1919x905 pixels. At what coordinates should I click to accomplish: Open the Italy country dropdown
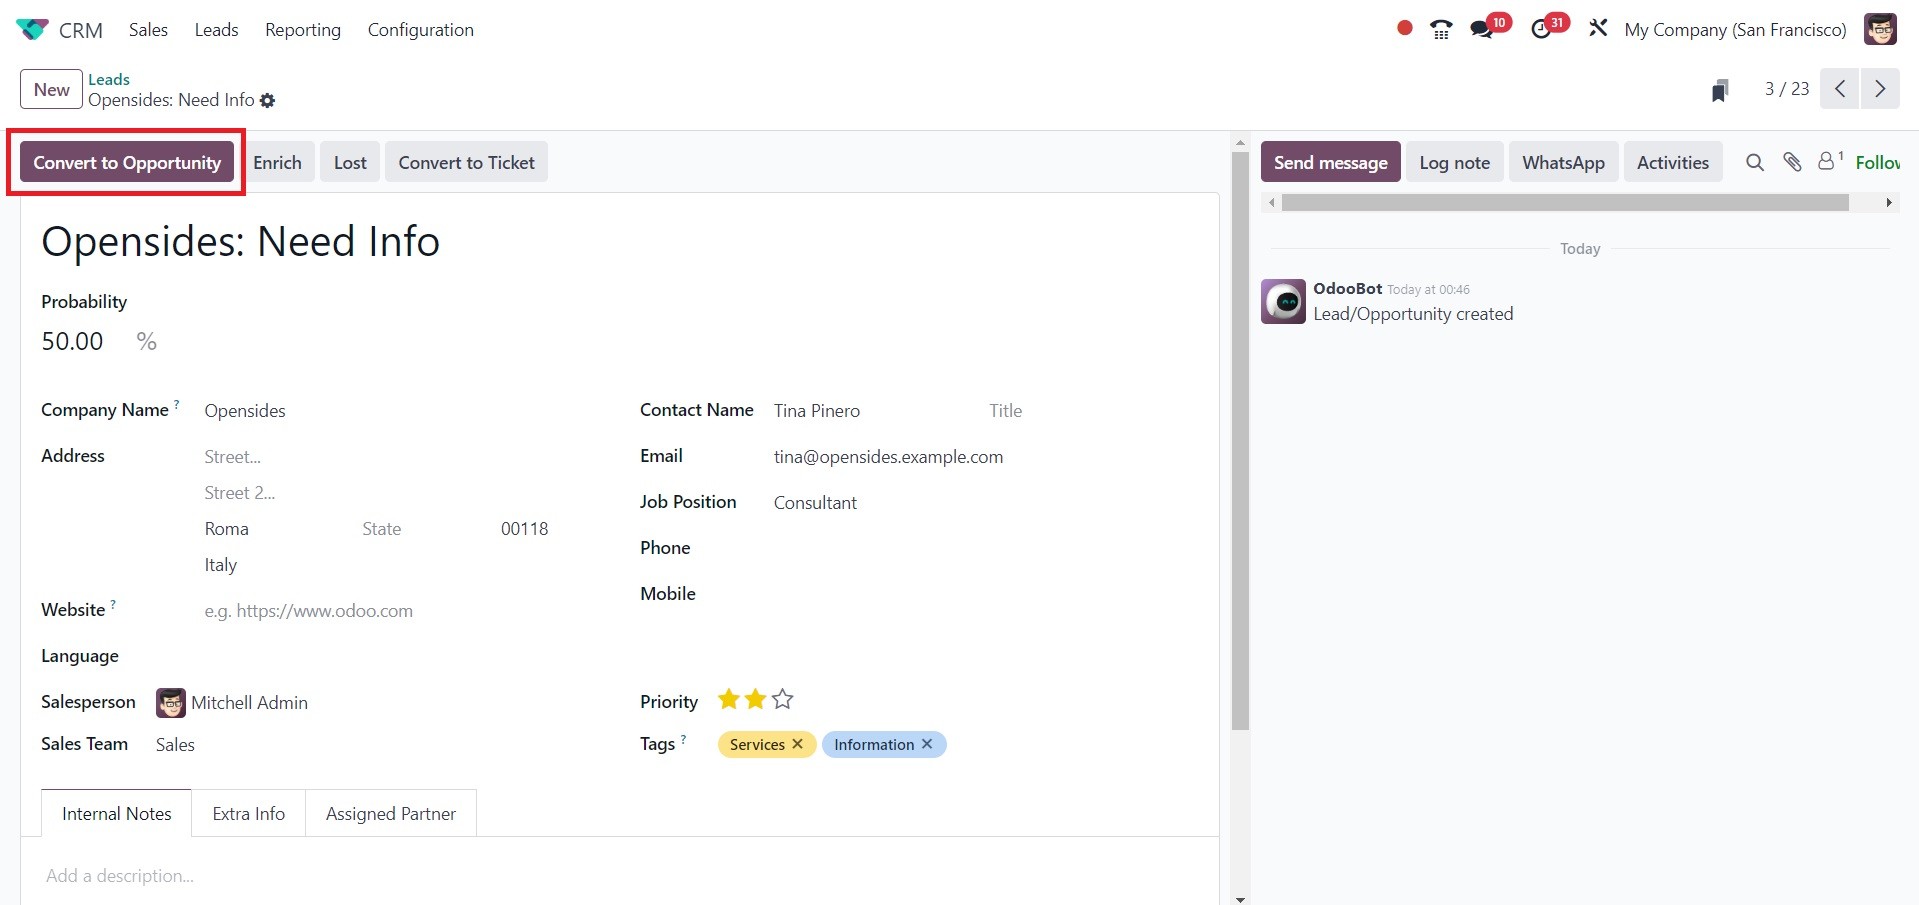tap(404, 565)
